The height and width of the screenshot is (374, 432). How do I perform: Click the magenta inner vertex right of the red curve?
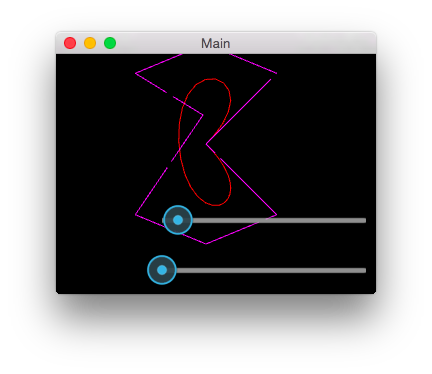click(x=206, y=144)
